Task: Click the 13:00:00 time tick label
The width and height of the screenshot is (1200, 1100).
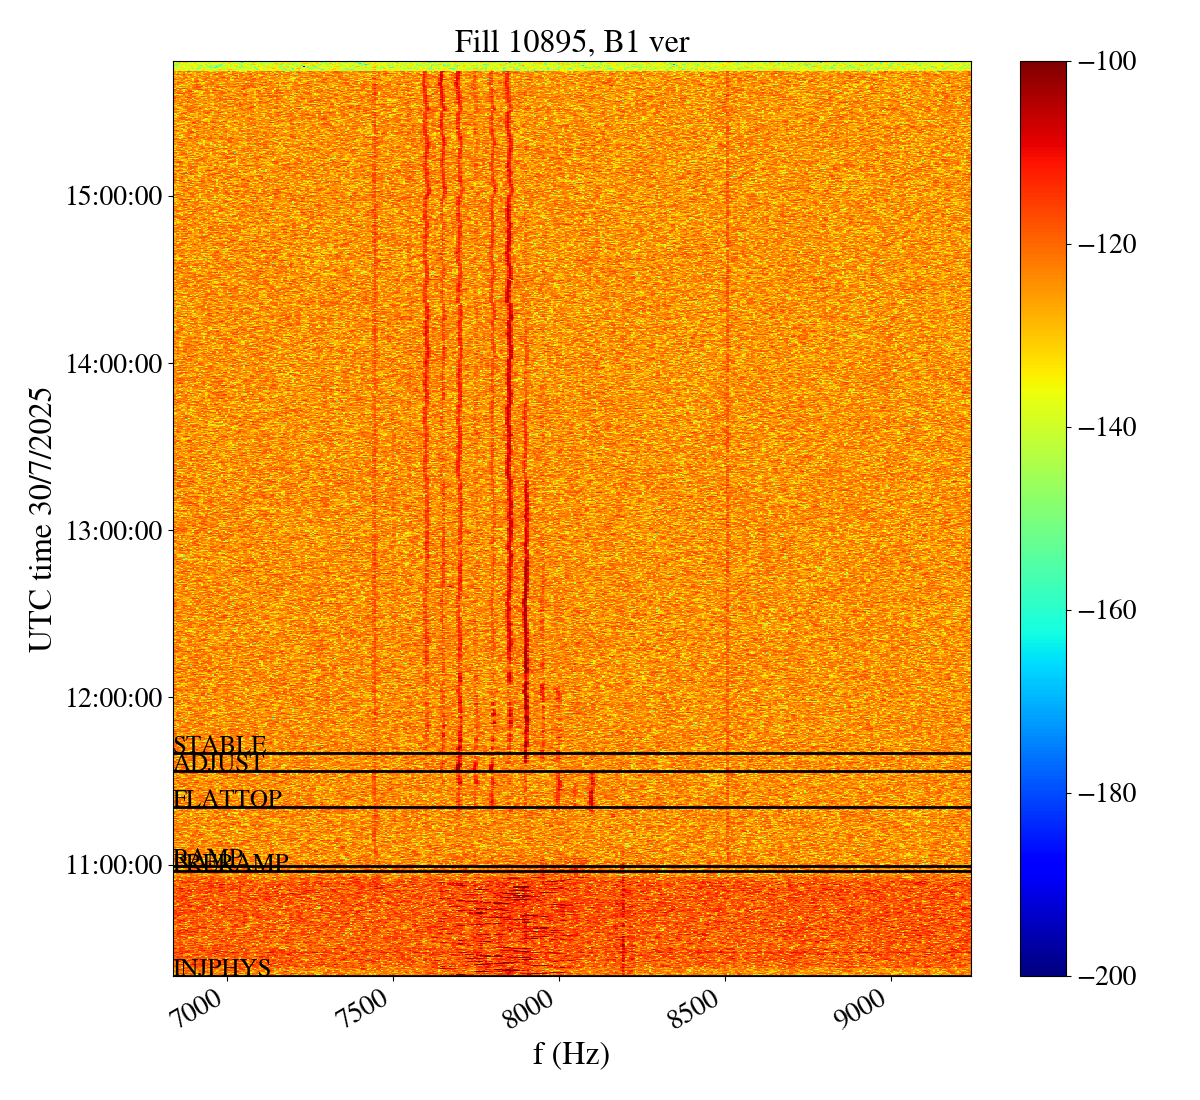Action: pyautogui.click(x=114, y=530)
